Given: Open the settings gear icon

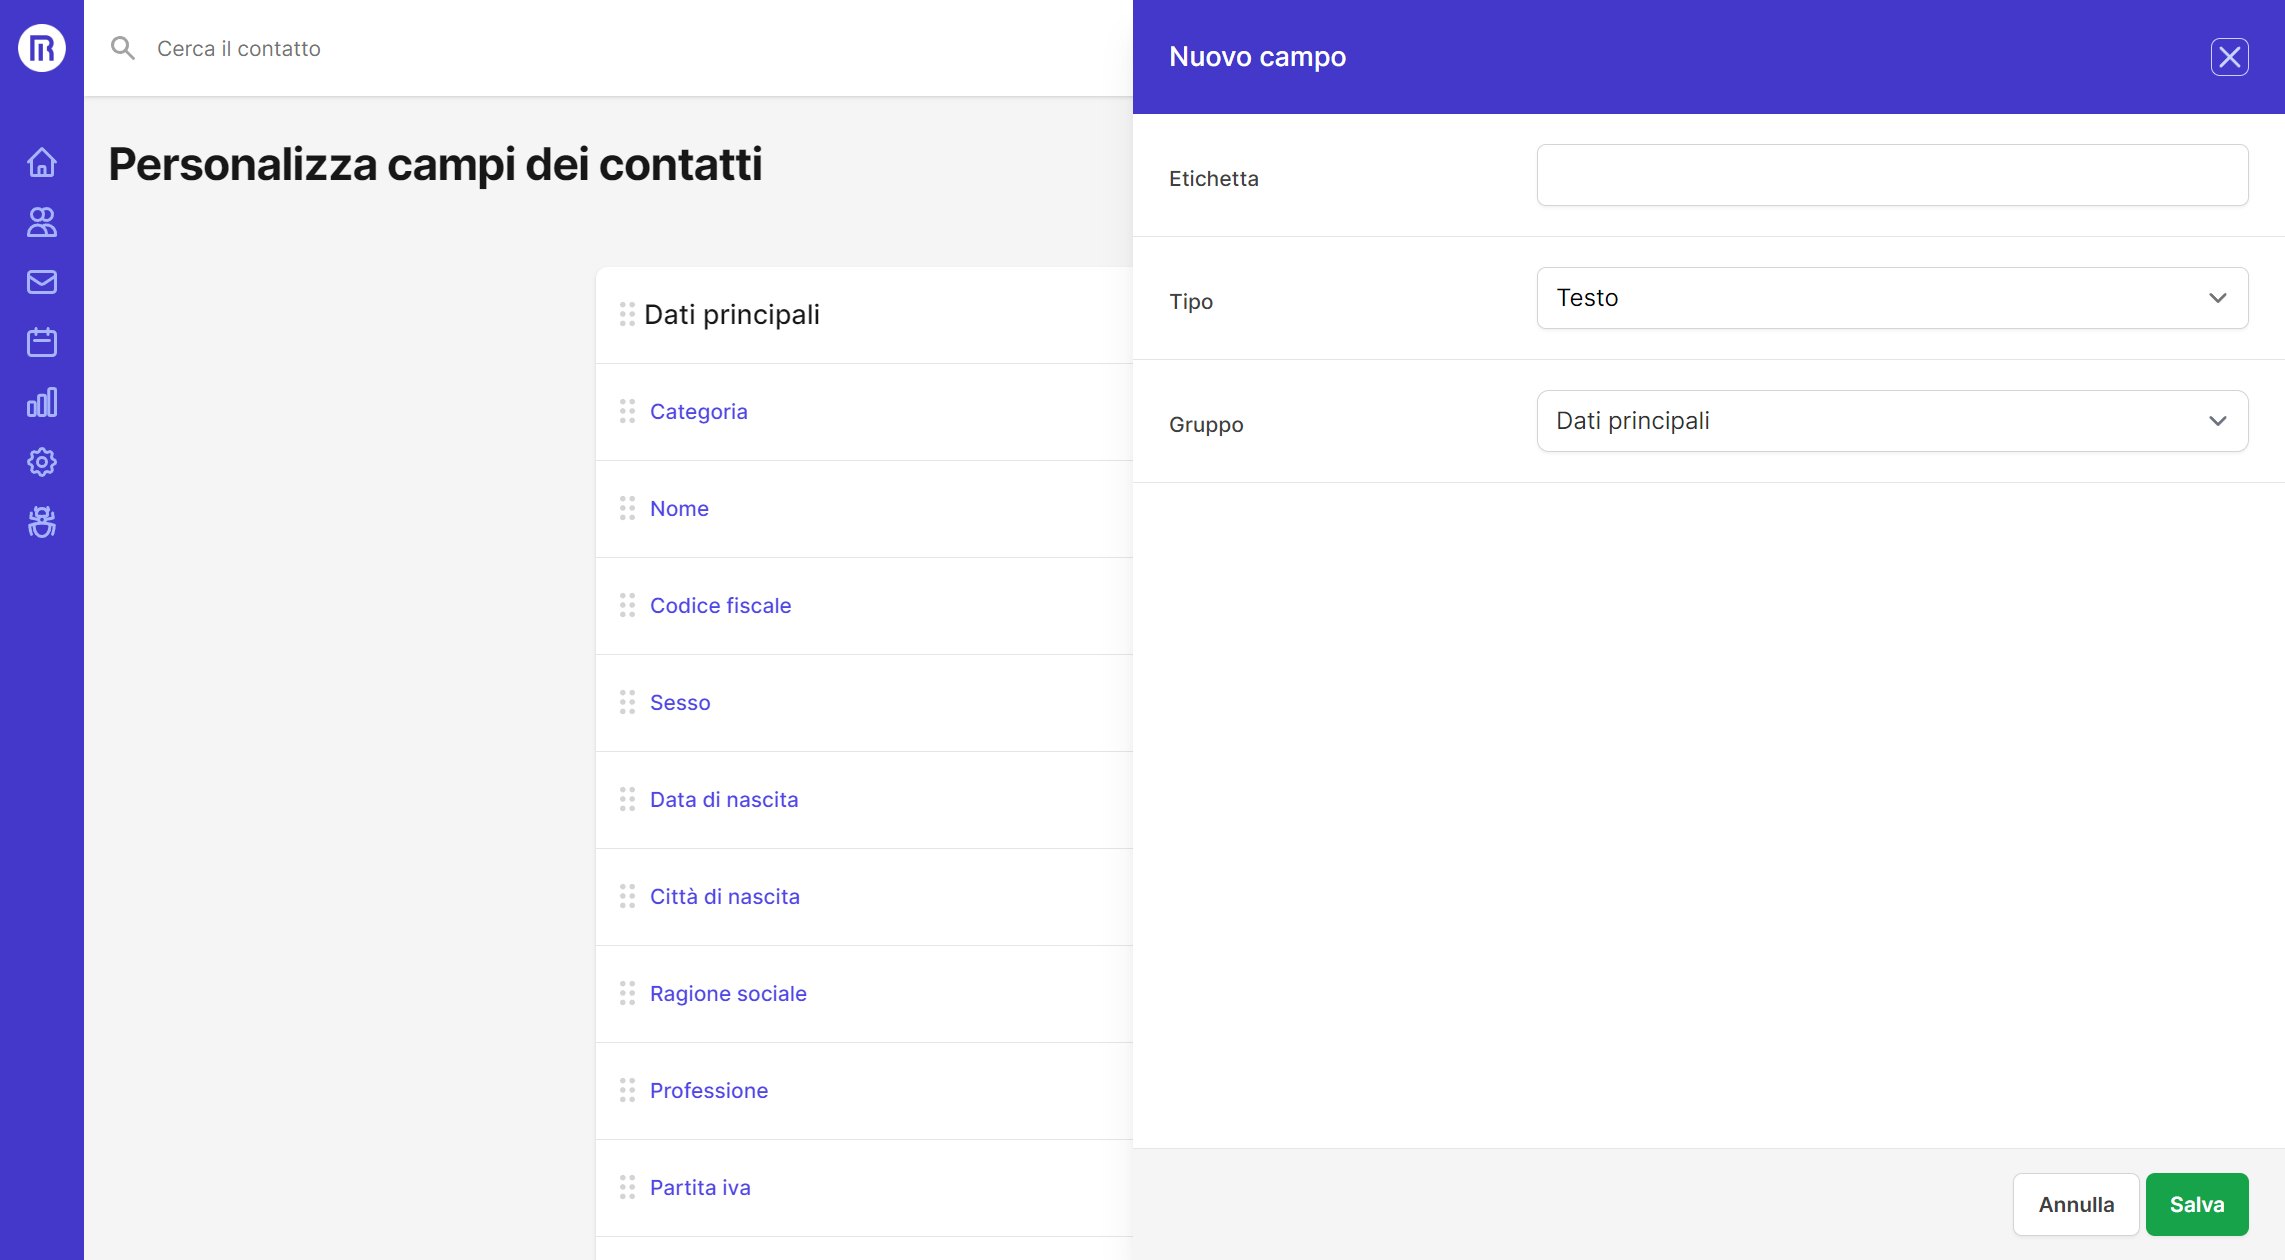Looking at the screenshot, I should point(42,462).
